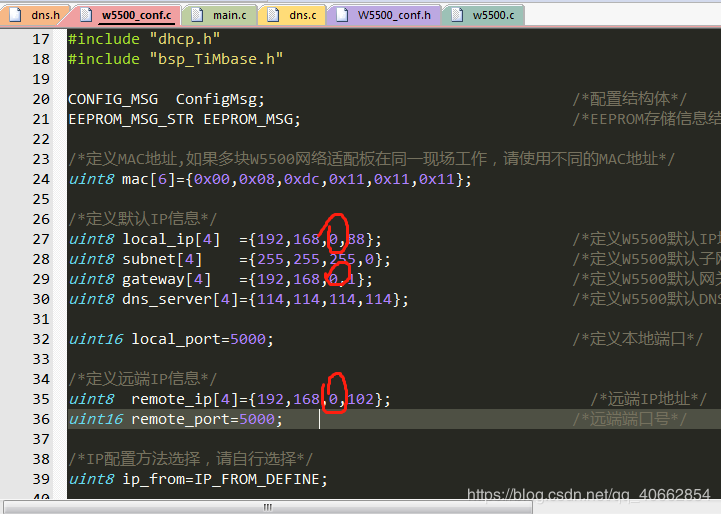The width and height of the screenshot is (721, 514).
Task: Click the file icon on w5500_conf.c tab
Action: [86, 15]
